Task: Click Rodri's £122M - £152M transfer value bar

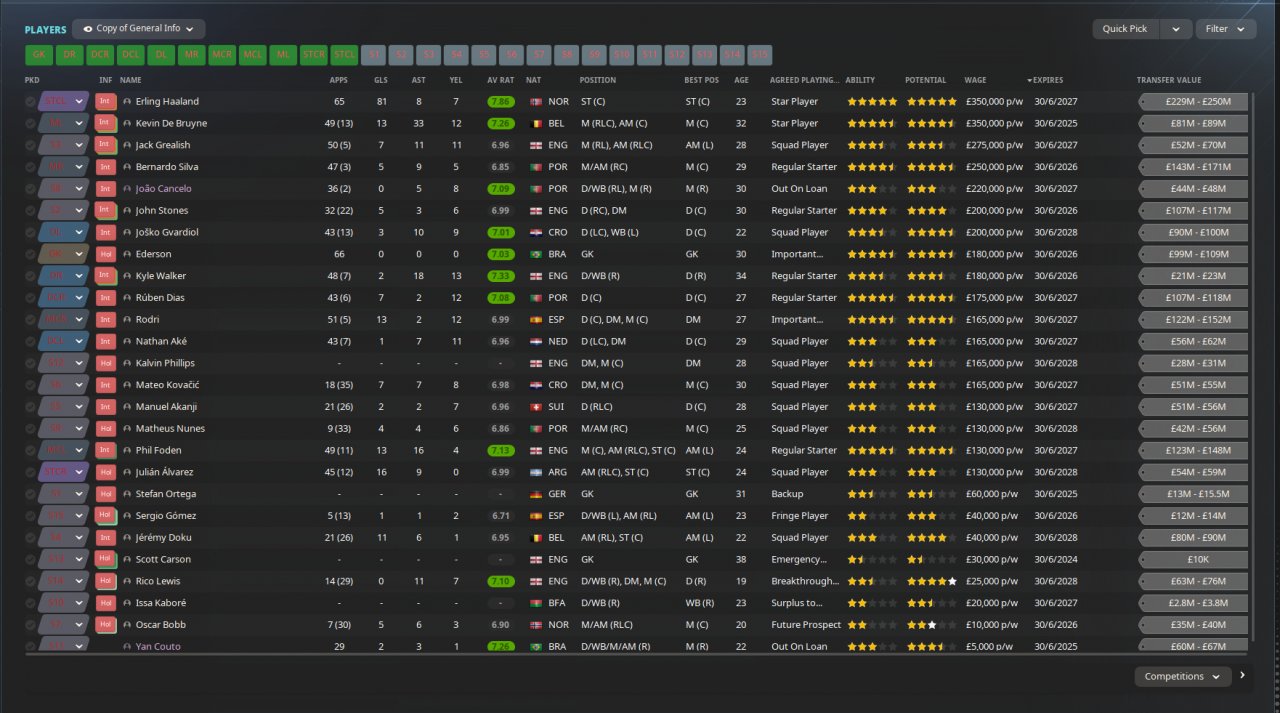Action: (1193, 319)
